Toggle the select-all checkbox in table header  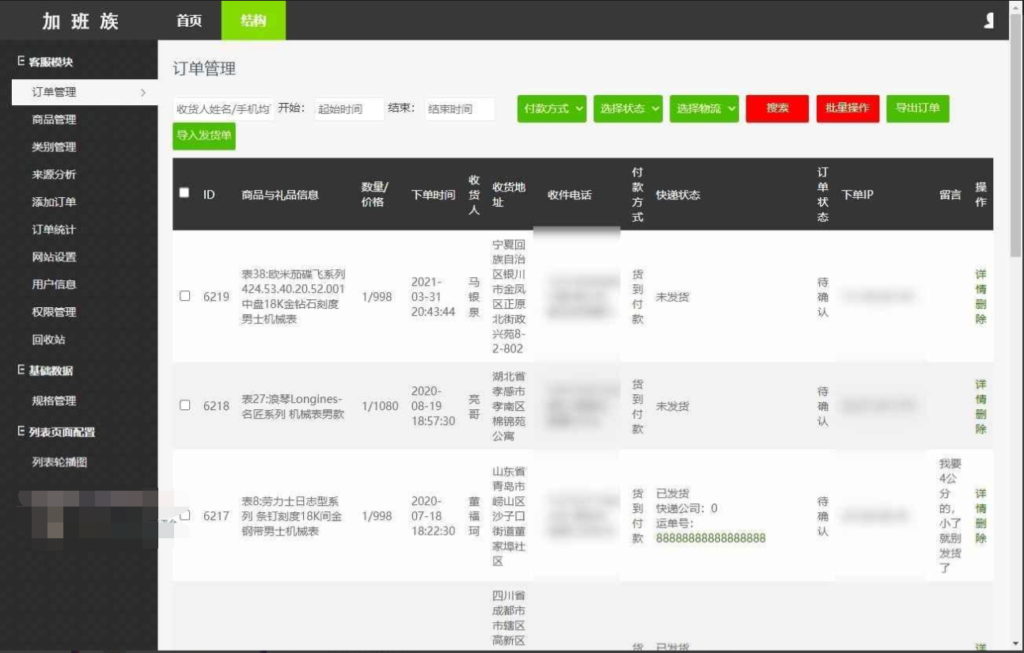click(184, 193)
